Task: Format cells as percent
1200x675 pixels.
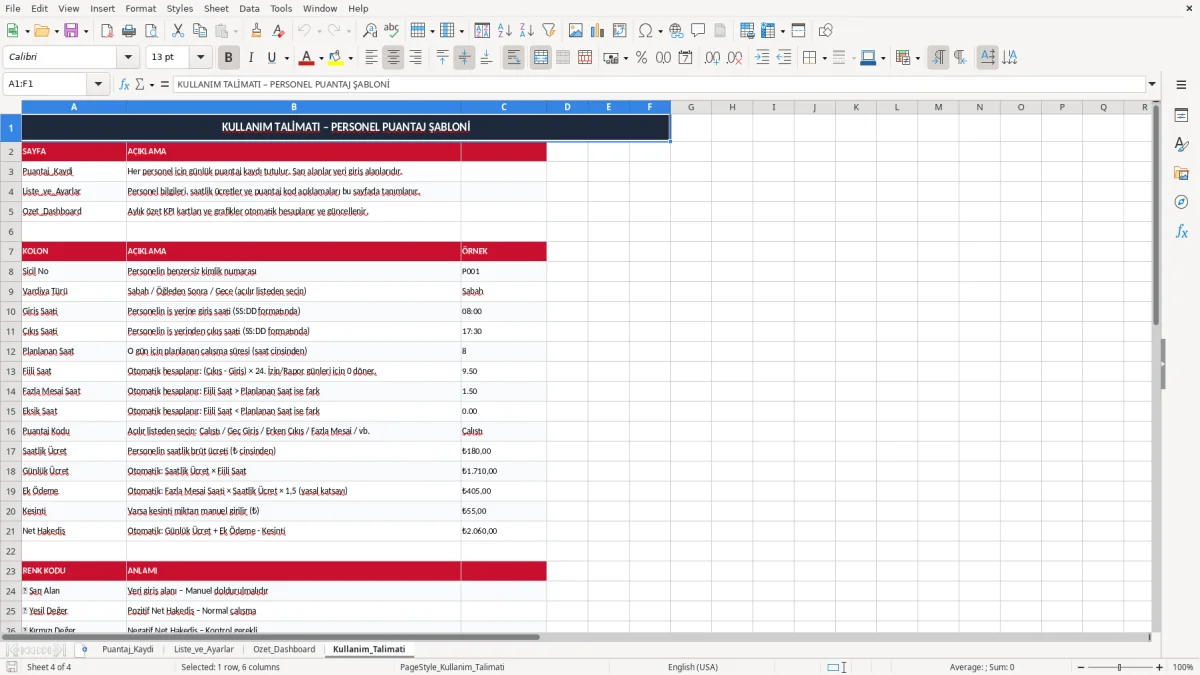Action: pyautogui.click(x=641, y=58)
